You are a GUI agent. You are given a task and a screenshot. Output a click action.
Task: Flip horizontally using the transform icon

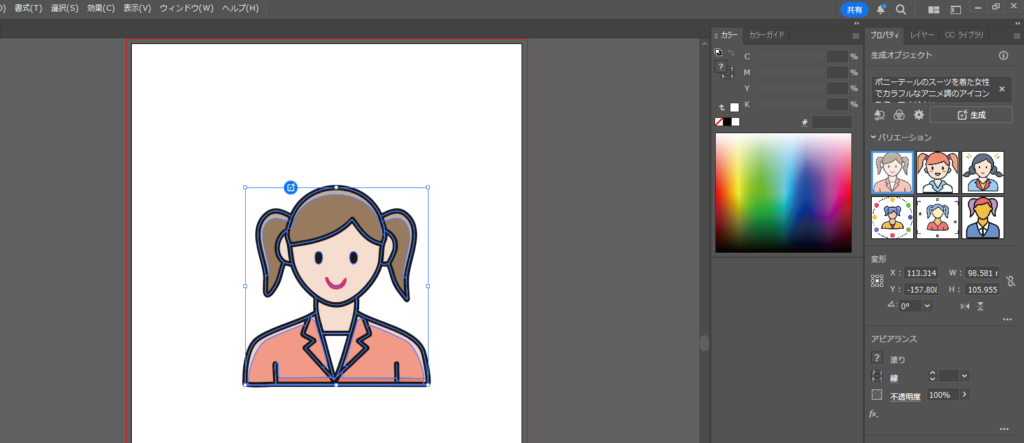(963, 306)
